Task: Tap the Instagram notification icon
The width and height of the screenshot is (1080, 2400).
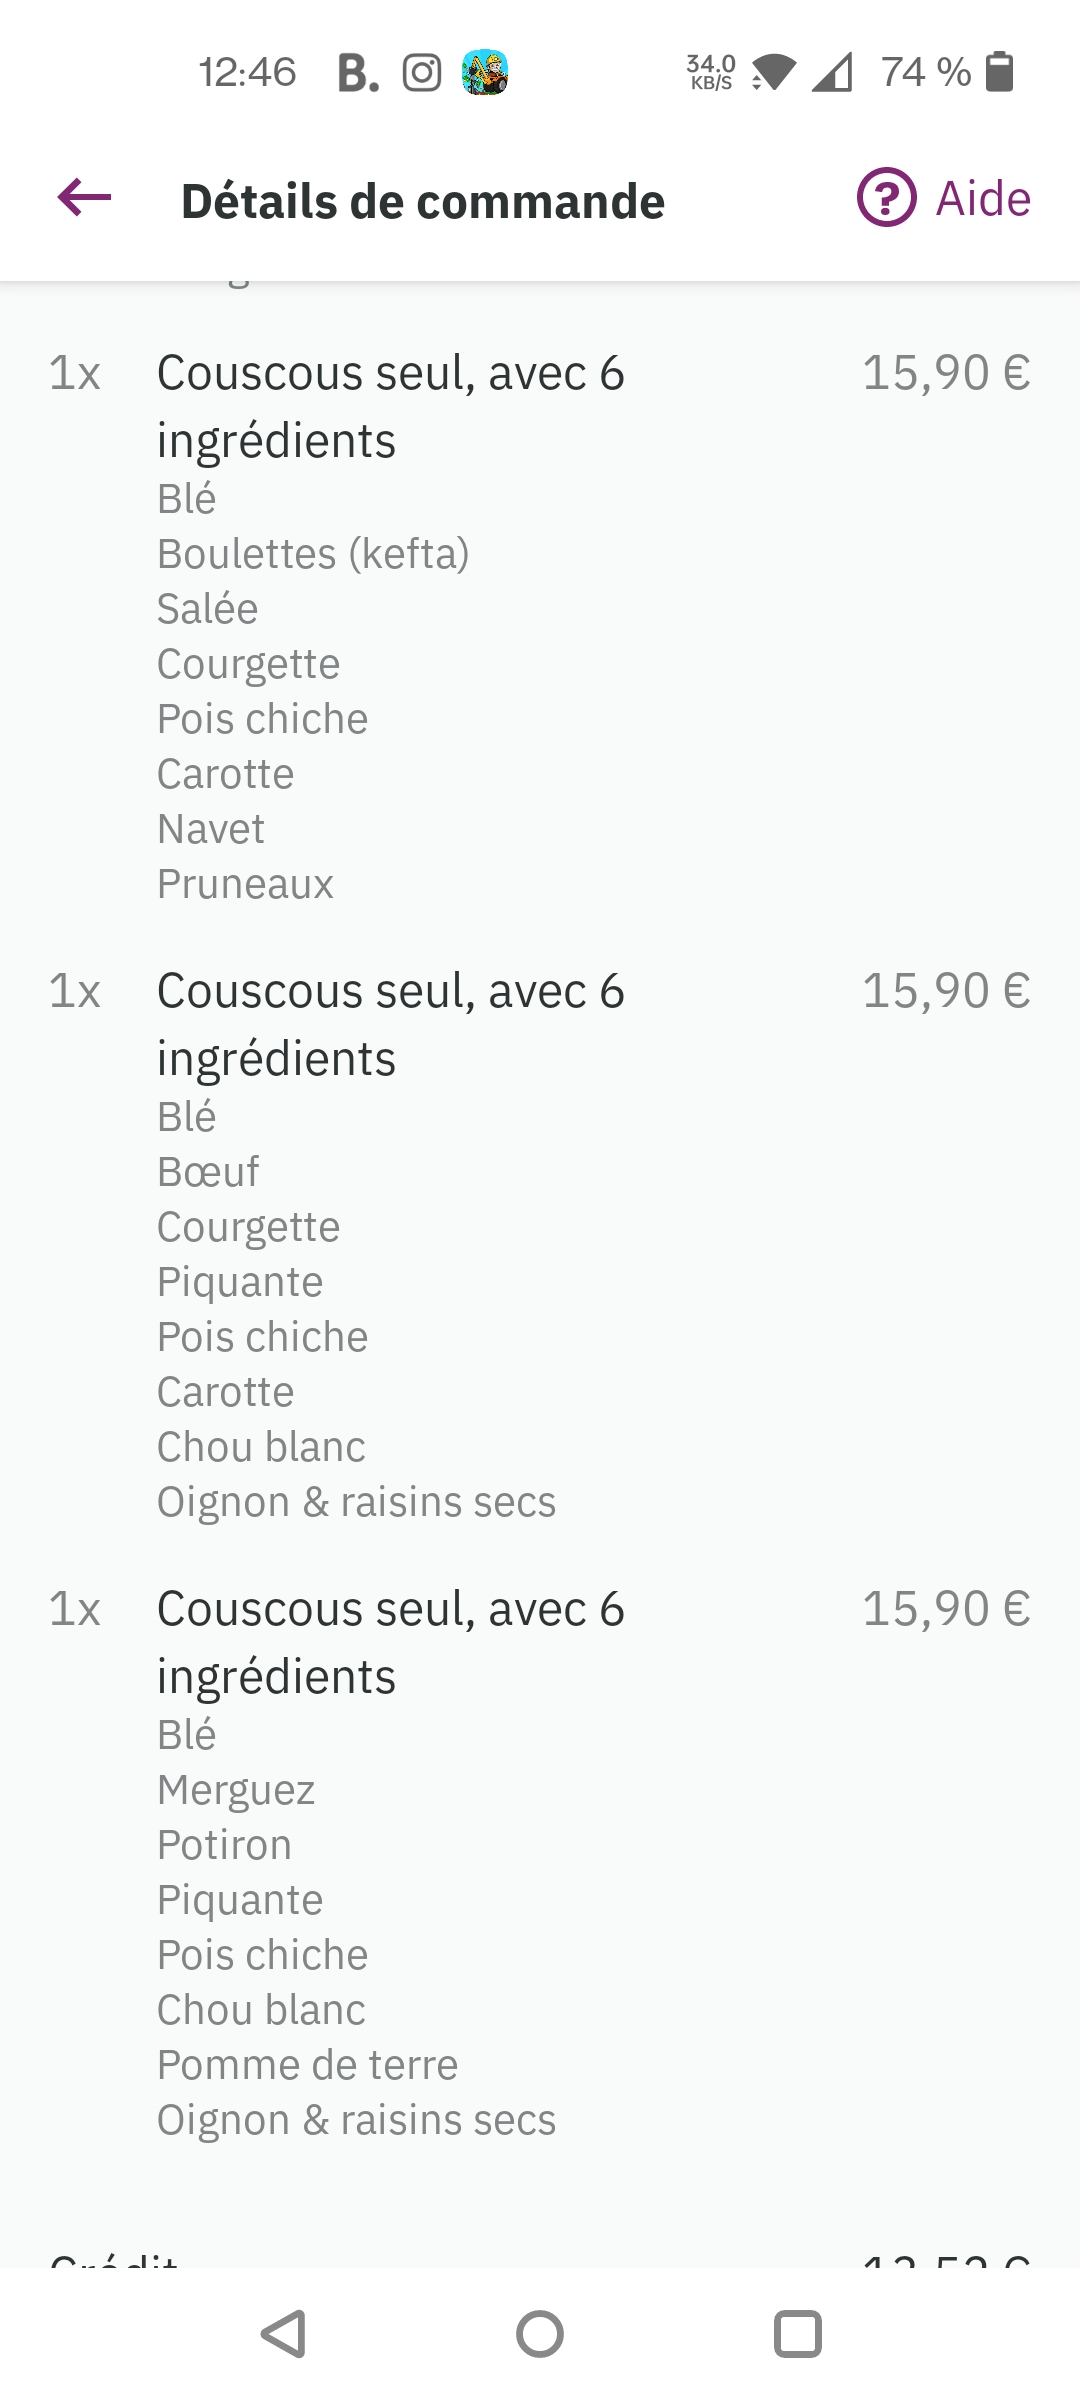Action: click(x=422, y=73)
